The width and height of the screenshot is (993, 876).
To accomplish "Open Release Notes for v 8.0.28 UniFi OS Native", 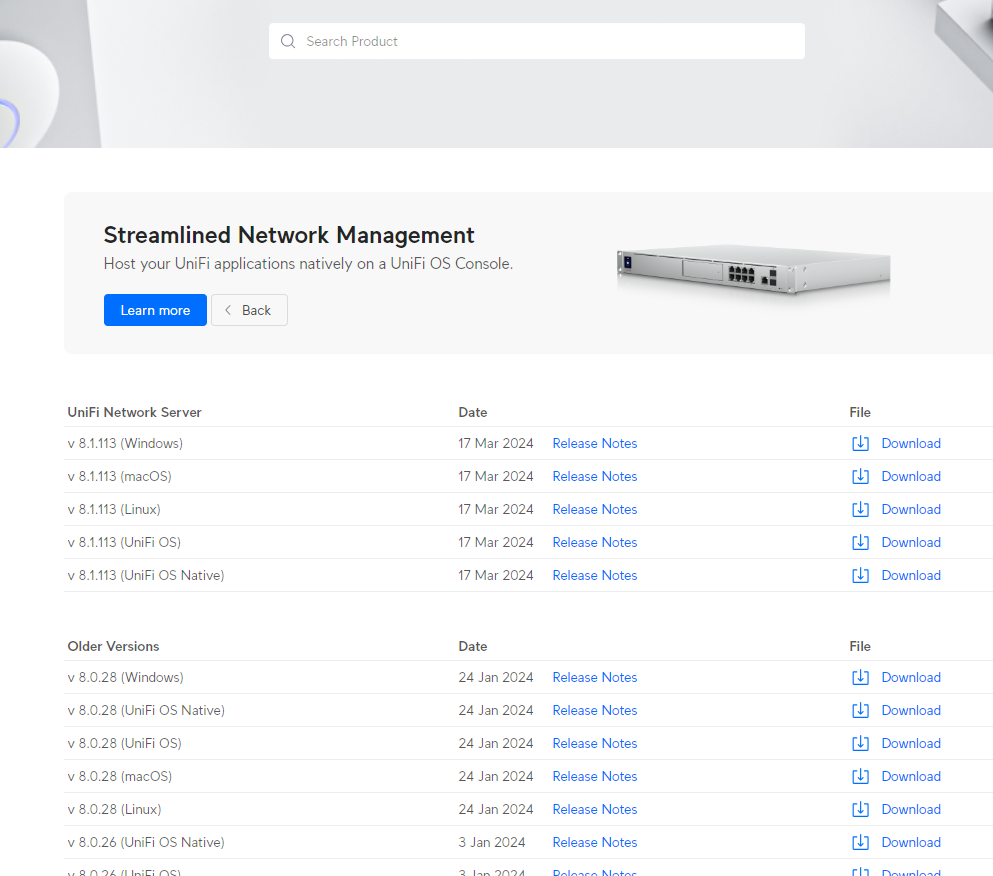I will tap(595, 710).
